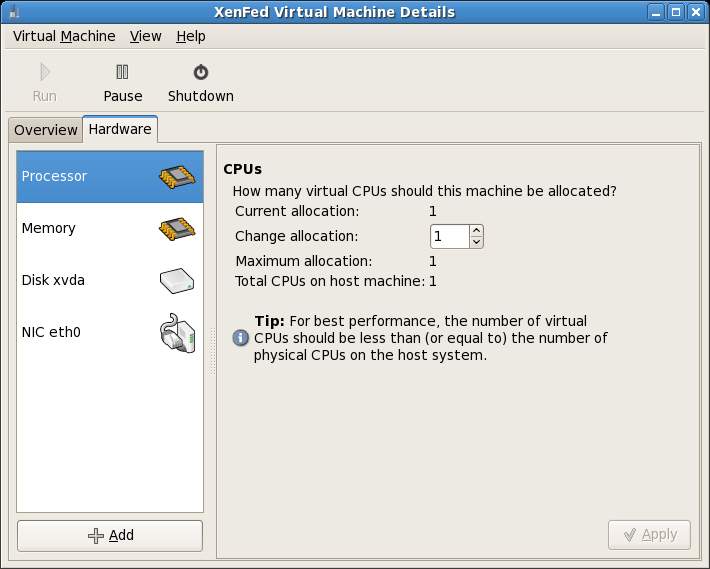The width and height of the screenshot is (710, 569).
Task: Open the Virtual Machine menu
Action: 64,36
